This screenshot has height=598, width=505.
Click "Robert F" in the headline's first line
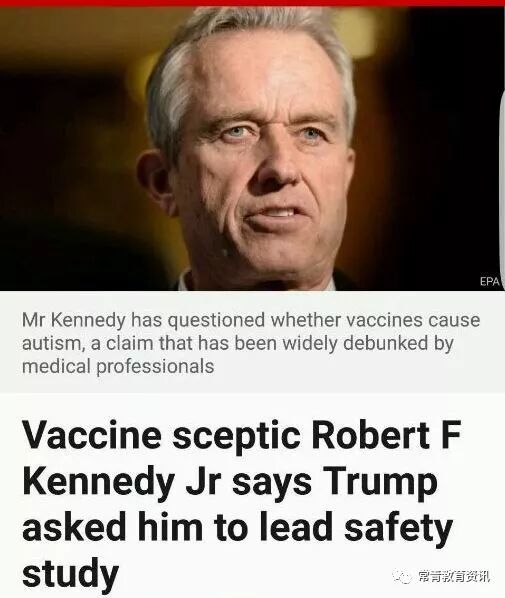tap(386, 435)
